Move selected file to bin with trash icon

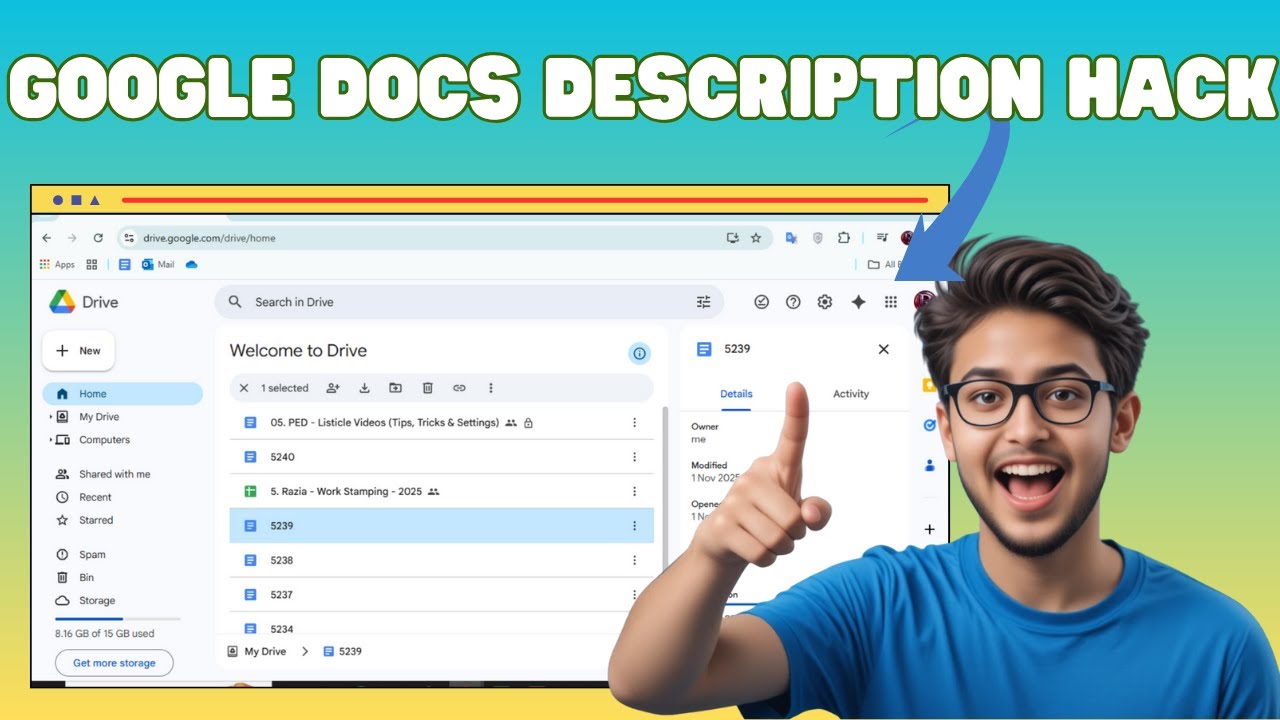click(427, 388)
